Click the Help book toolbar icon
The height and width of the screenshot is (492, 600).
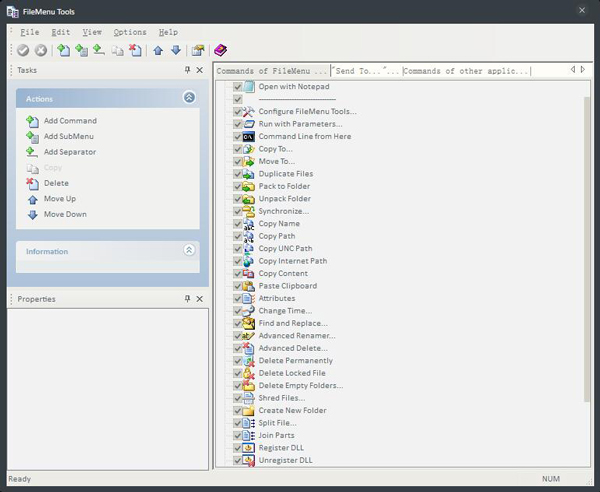220,50
